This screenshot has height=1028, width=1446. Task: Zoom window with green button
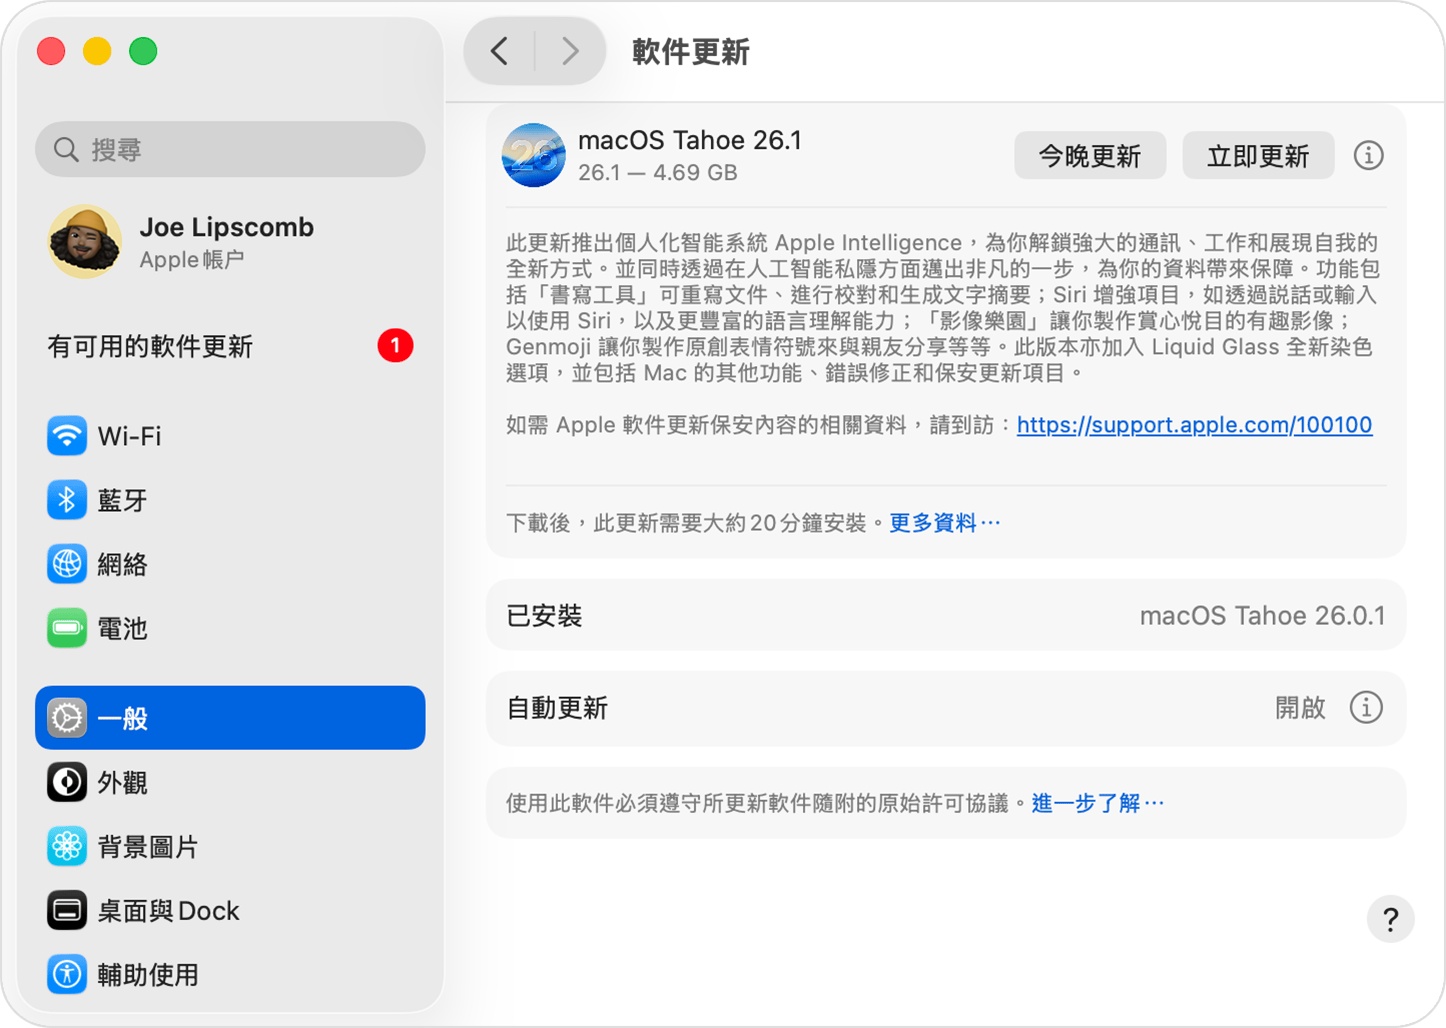(x=143, y=50)
